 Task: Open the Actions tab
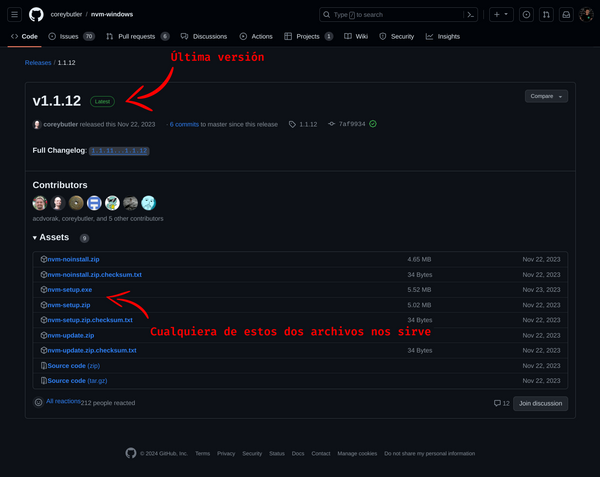[229, 36]
